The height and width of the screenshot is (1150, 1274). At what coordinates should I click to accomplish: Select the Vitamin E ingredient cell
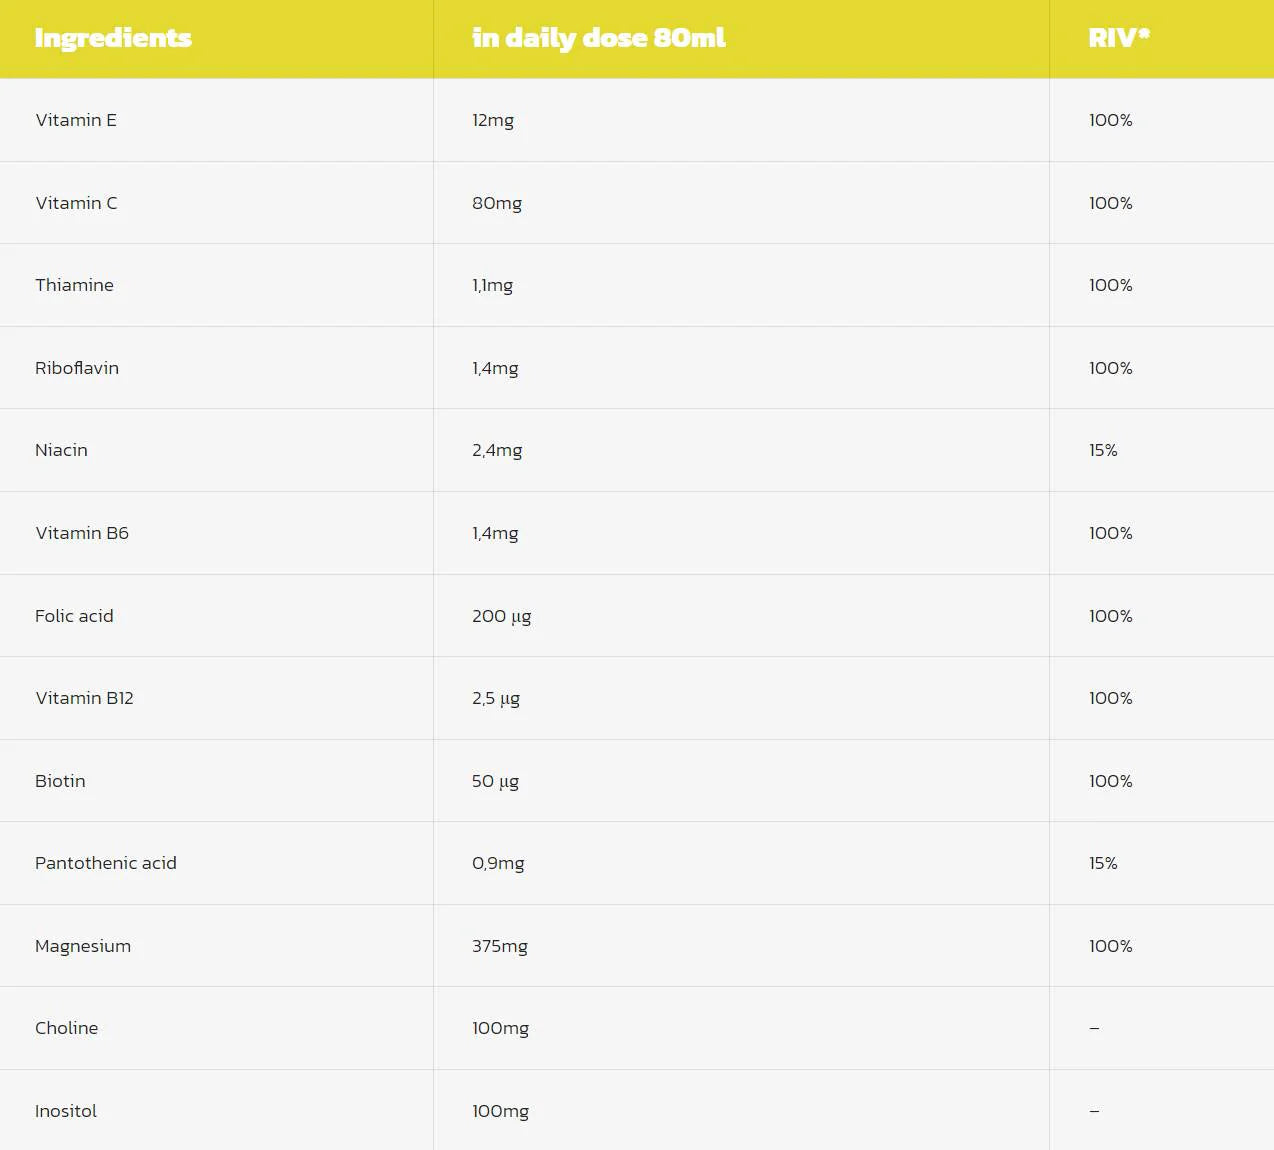click(76, 120)
